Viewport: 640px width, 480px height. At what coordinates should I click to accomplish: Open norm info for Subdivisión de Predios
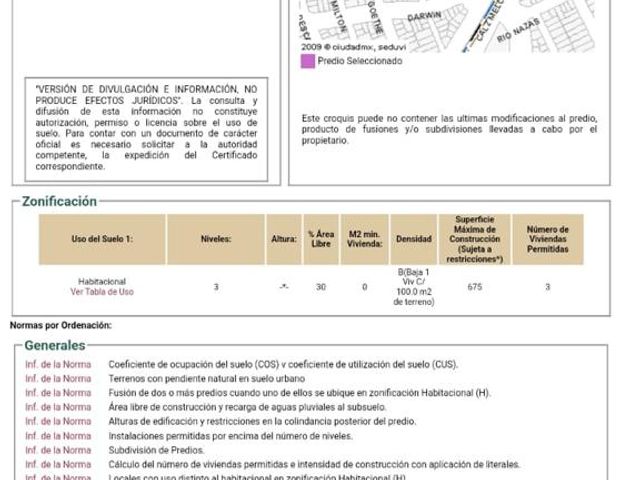click(58, 450)
